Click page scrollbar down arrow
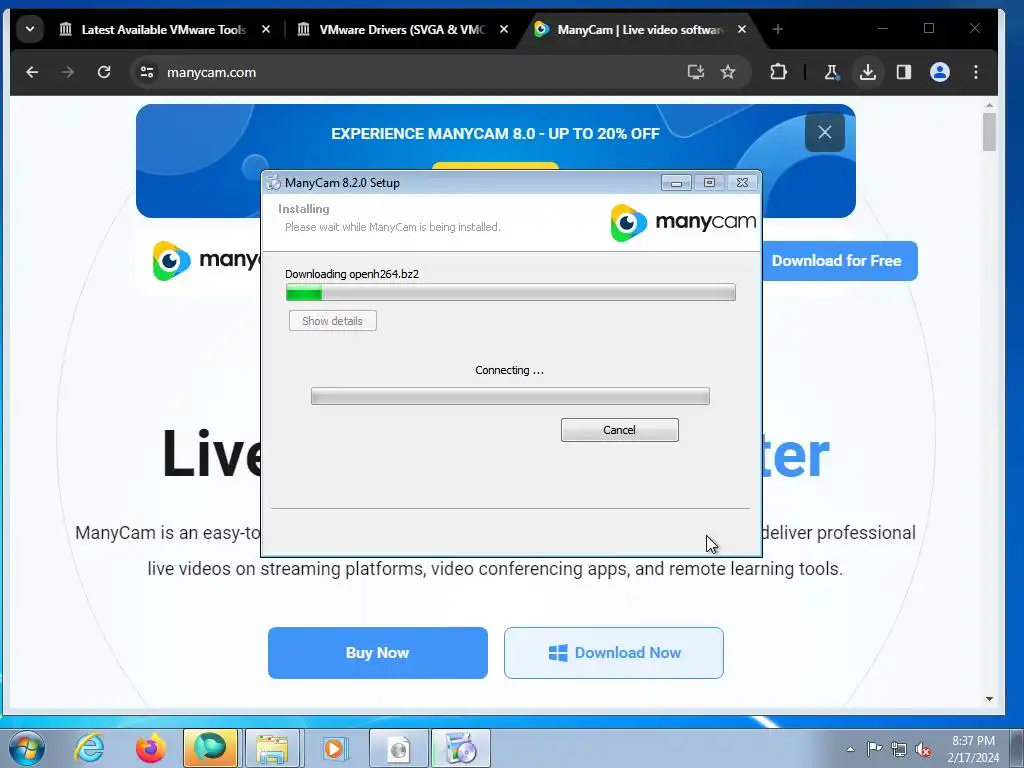 [x=989, y=699]
